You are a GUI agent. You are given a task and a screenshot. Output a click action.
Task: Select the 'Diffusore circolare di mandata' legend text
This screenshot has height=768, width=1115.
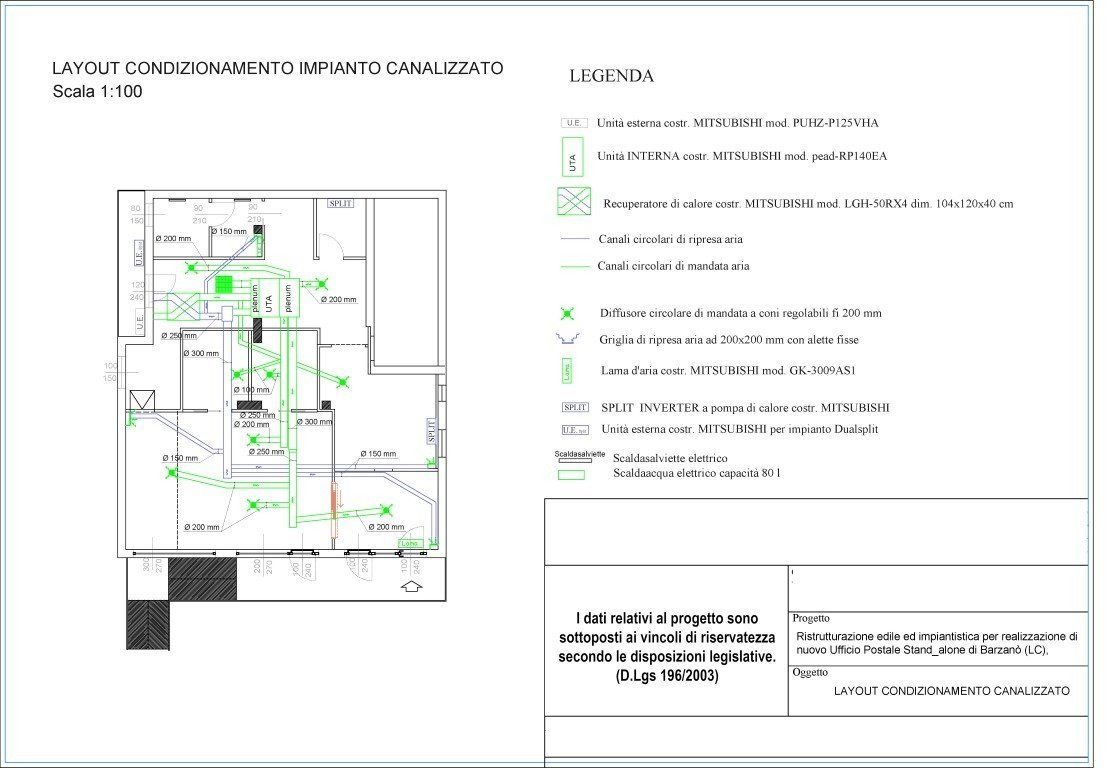pyautogui.click(x=740, y=313)
